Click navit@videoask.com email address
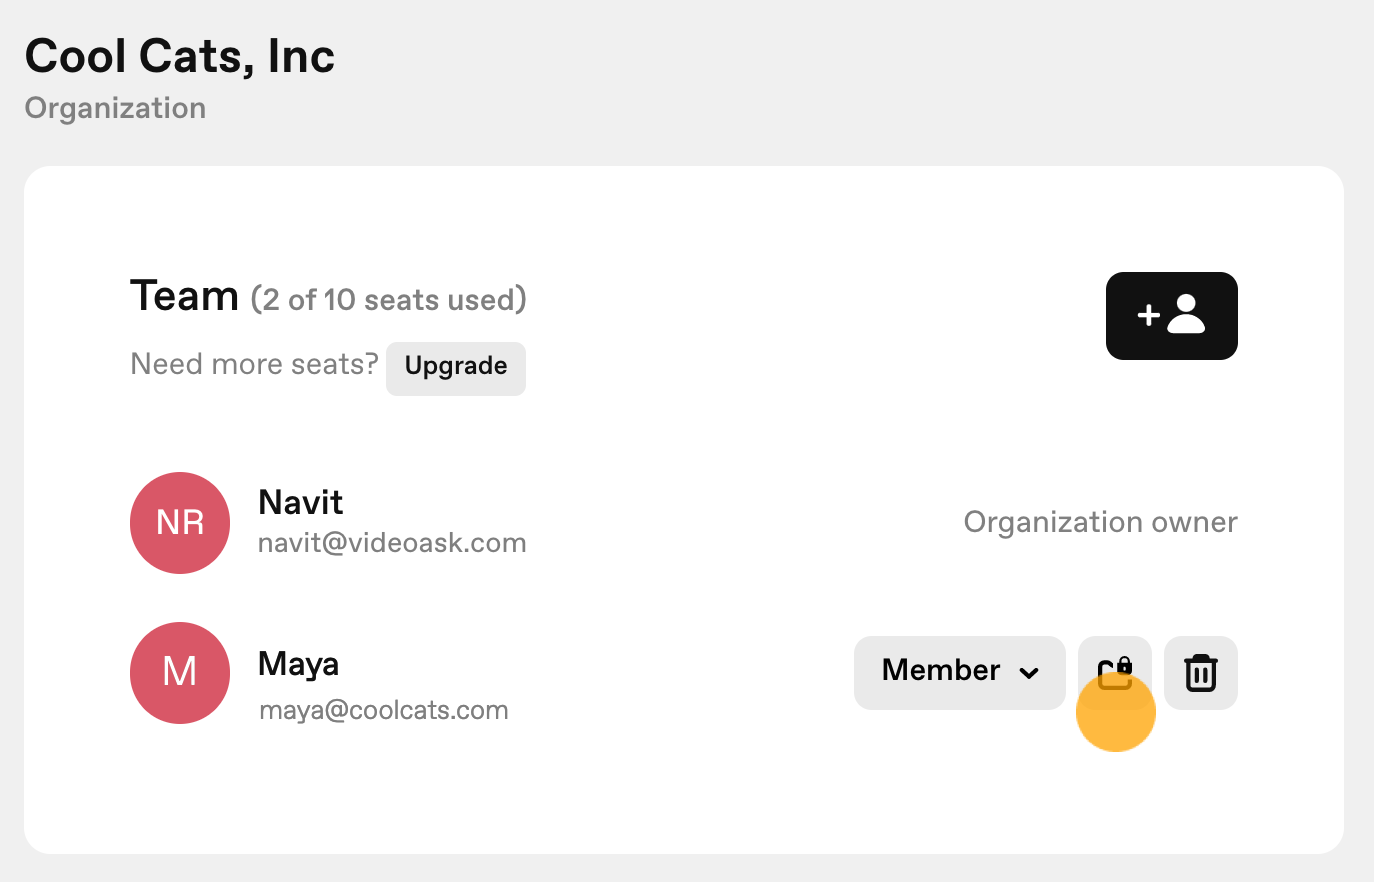The height and width of the screenshot is (882, 1374). tap(392, 543)
